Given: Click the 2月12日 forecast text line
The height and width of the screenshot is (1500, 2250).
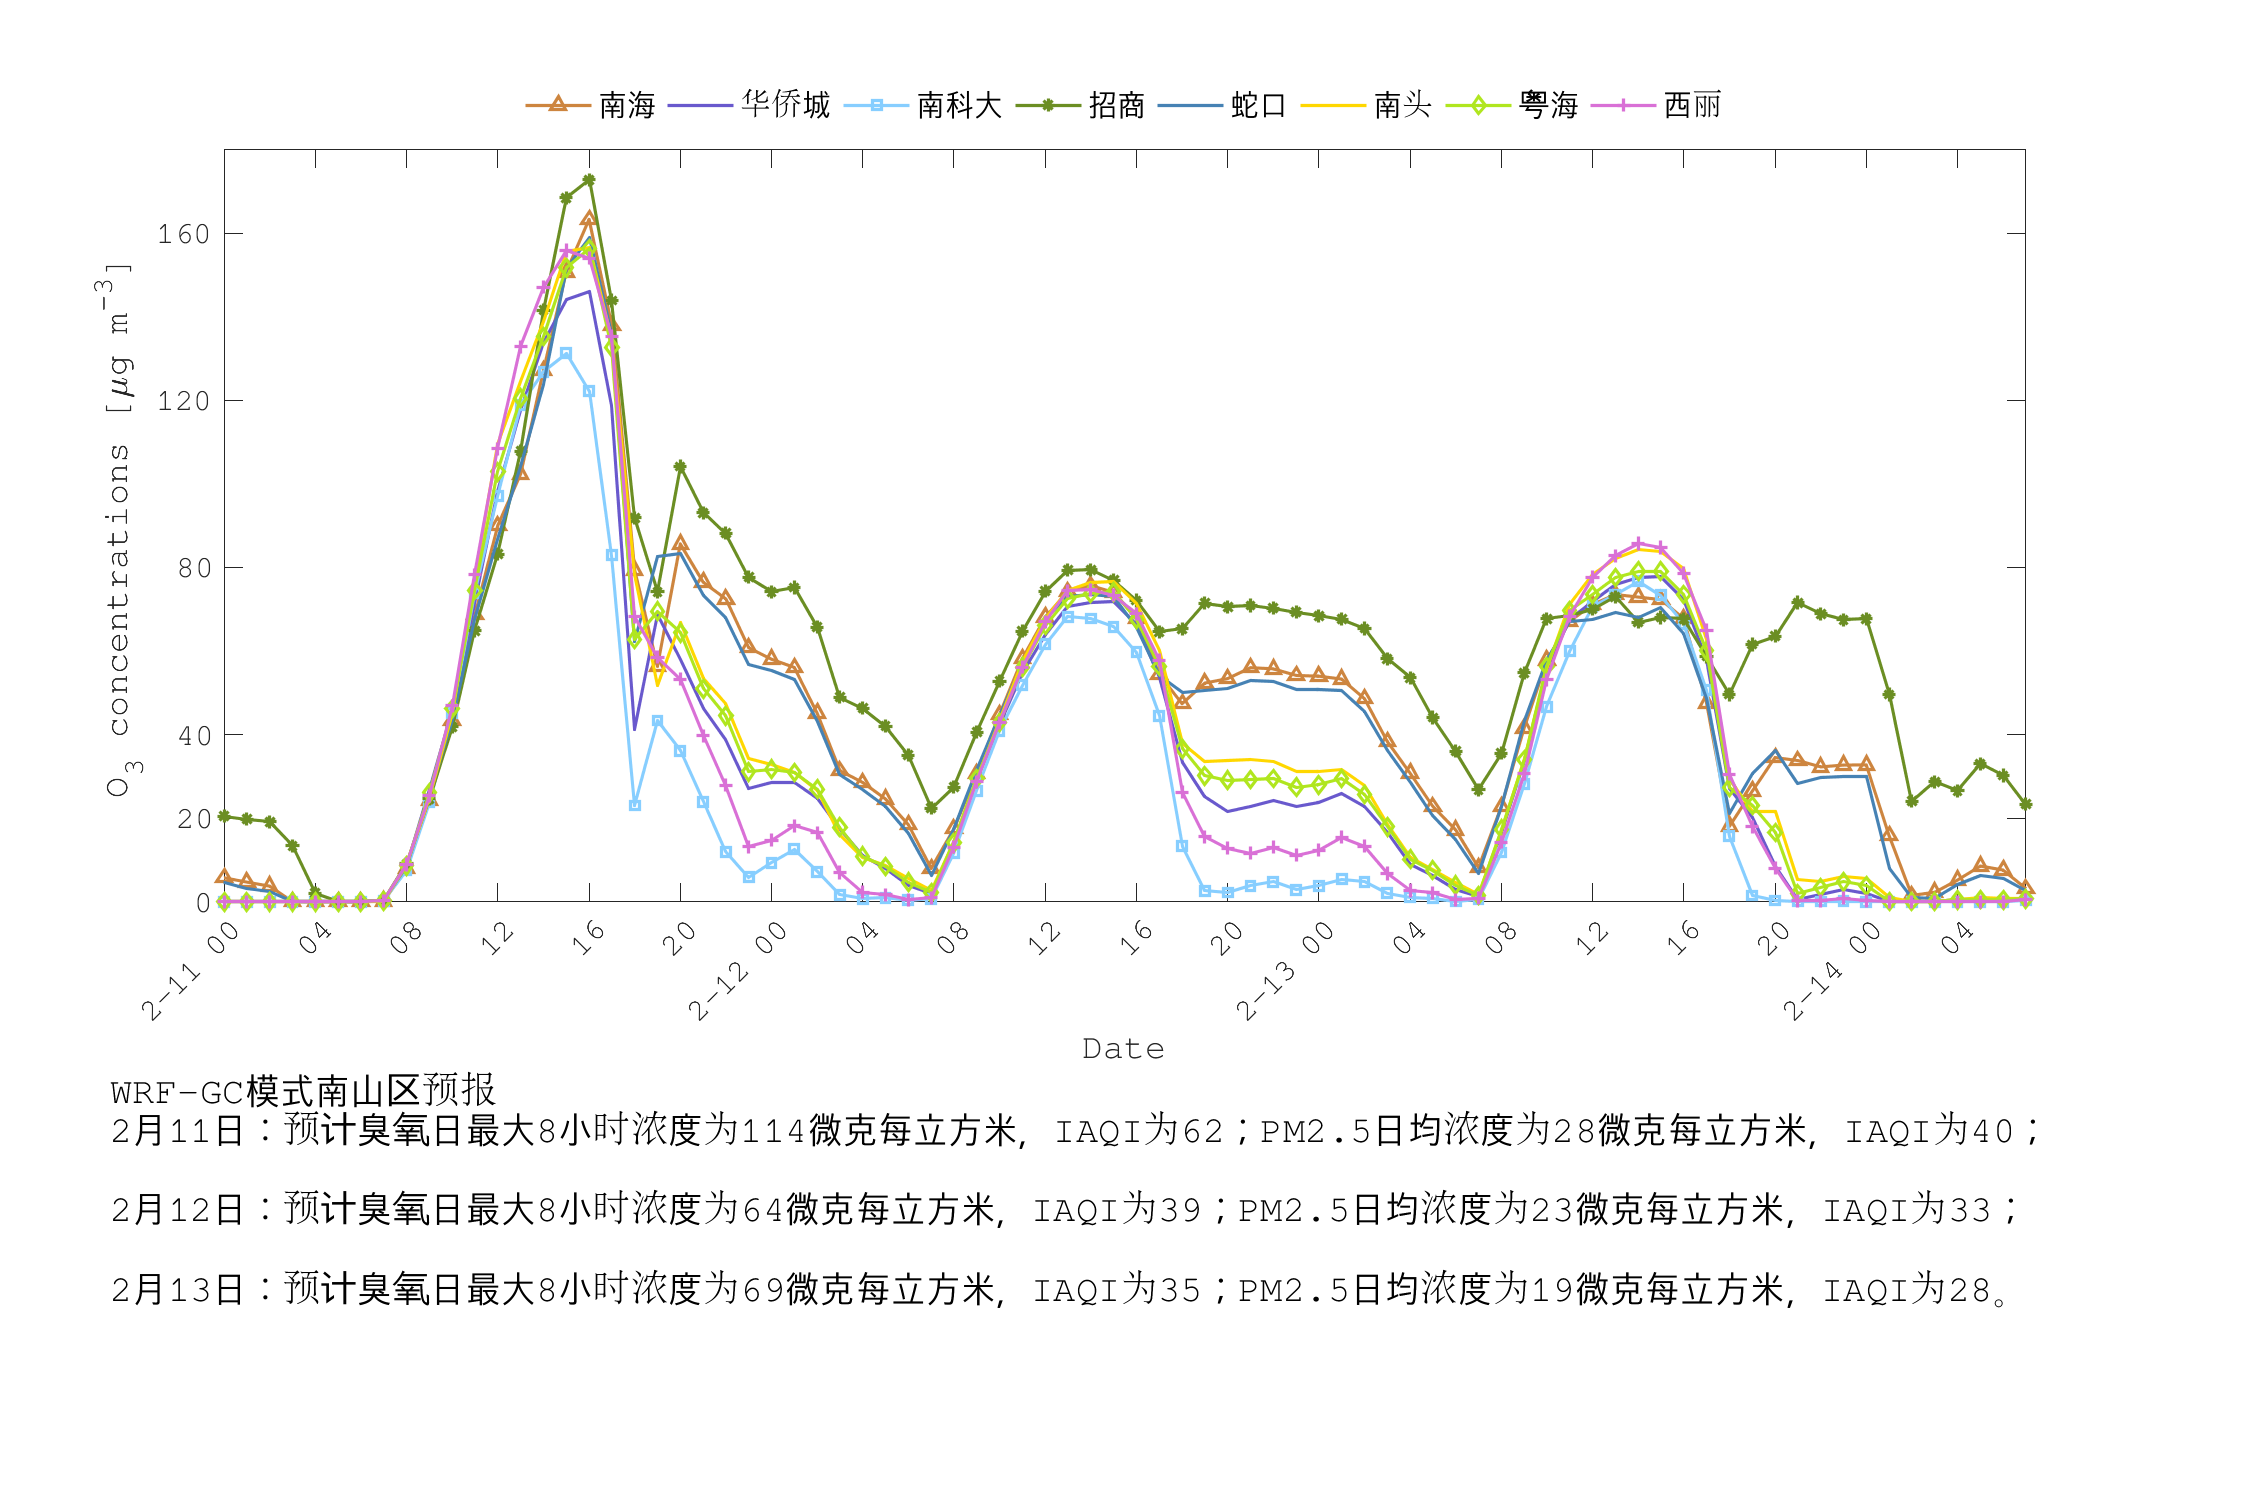Looking at the screenshot, I should click(1065, 1210).
